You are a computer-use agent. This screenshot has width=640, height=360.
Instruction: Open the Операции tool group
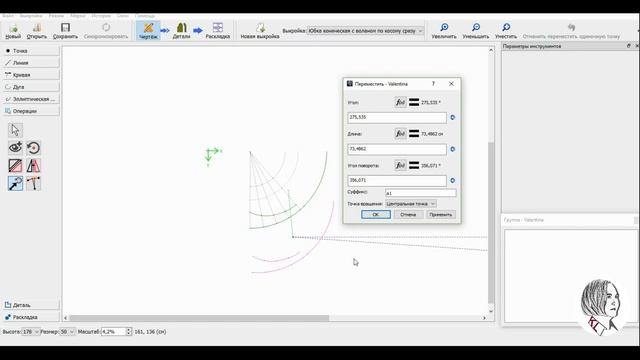[31, 111]
